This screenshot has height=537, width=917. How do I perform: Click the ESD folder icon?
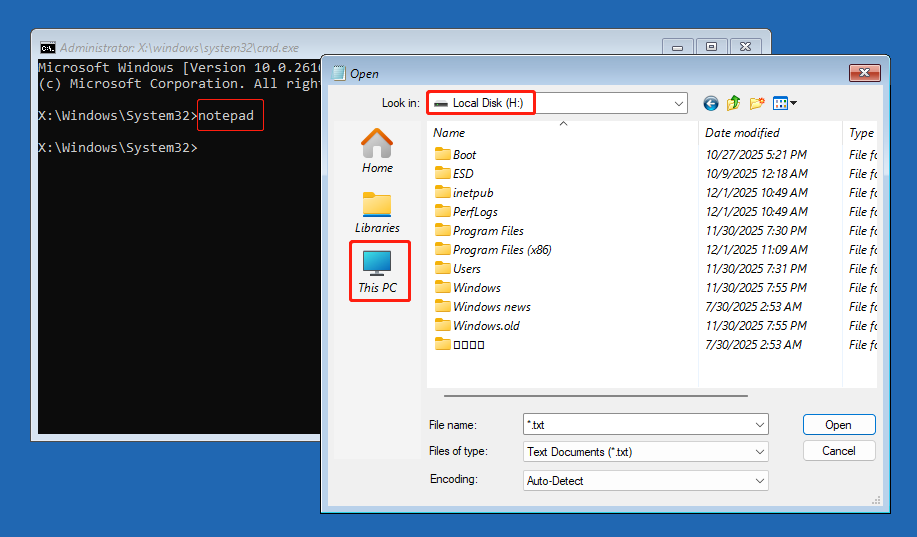click(x=443, y=173)
